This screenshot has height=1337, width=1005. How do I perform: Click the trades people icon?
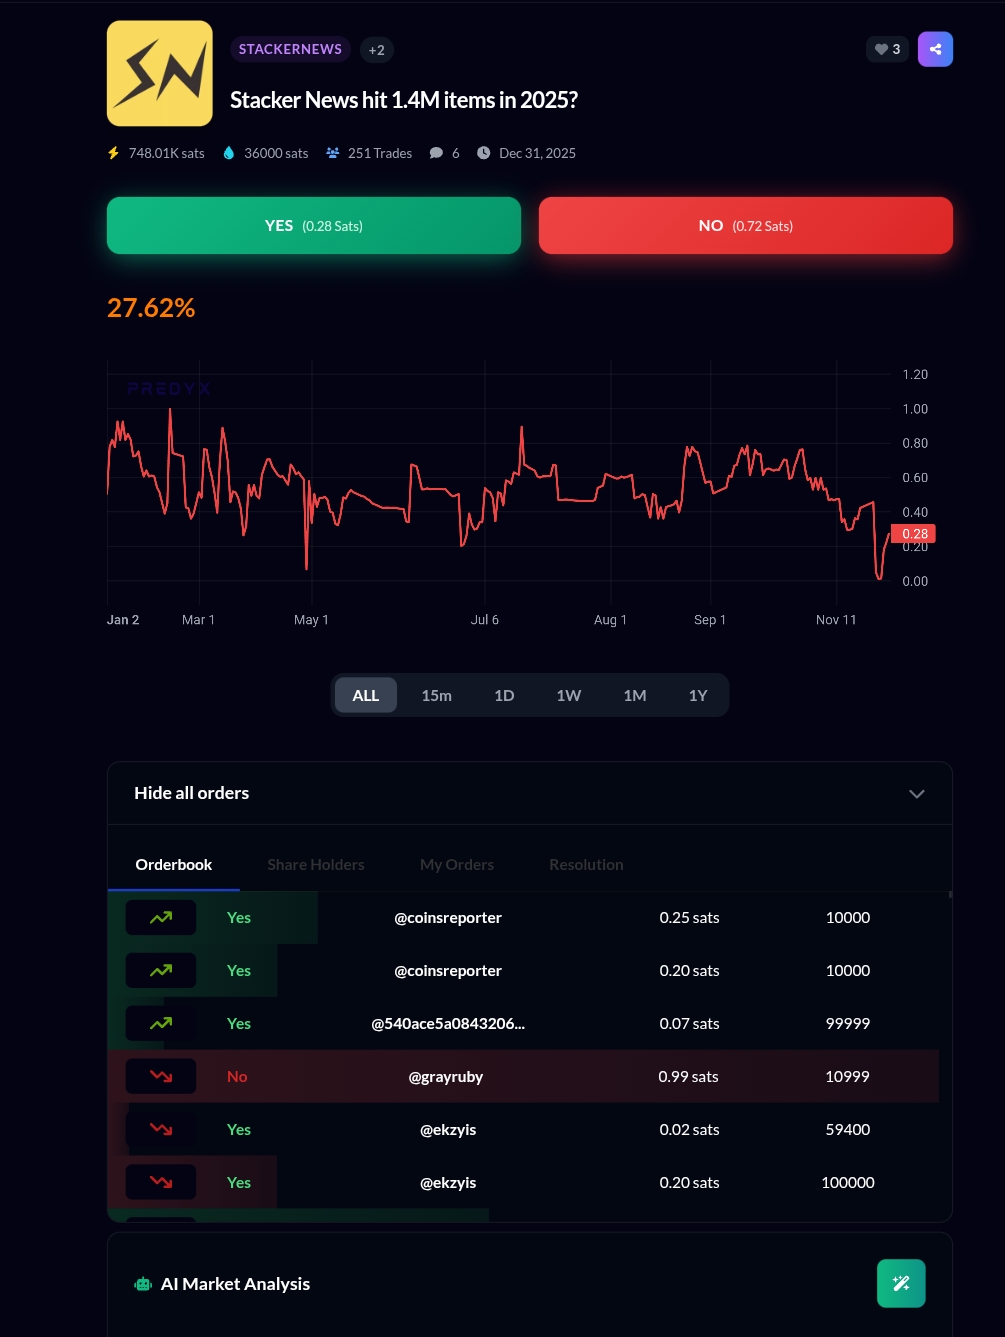pyautogui.click(x=333, y=153)
